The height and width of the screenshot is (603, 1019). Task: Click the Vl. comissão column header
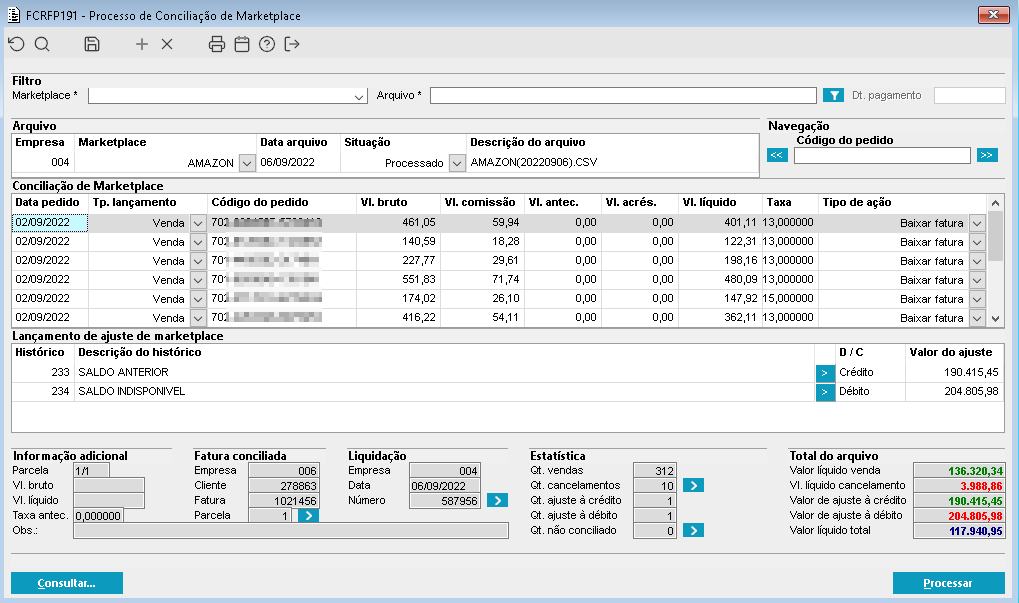click(x=480, y=203)
